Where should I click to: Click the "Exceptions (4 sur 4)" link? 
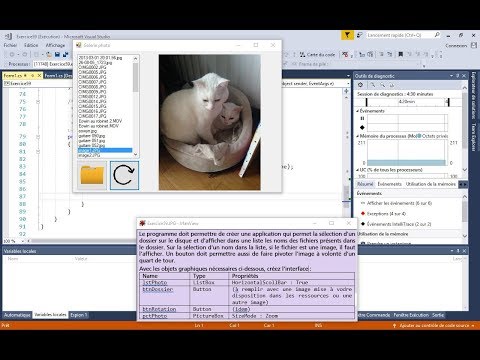386,214
